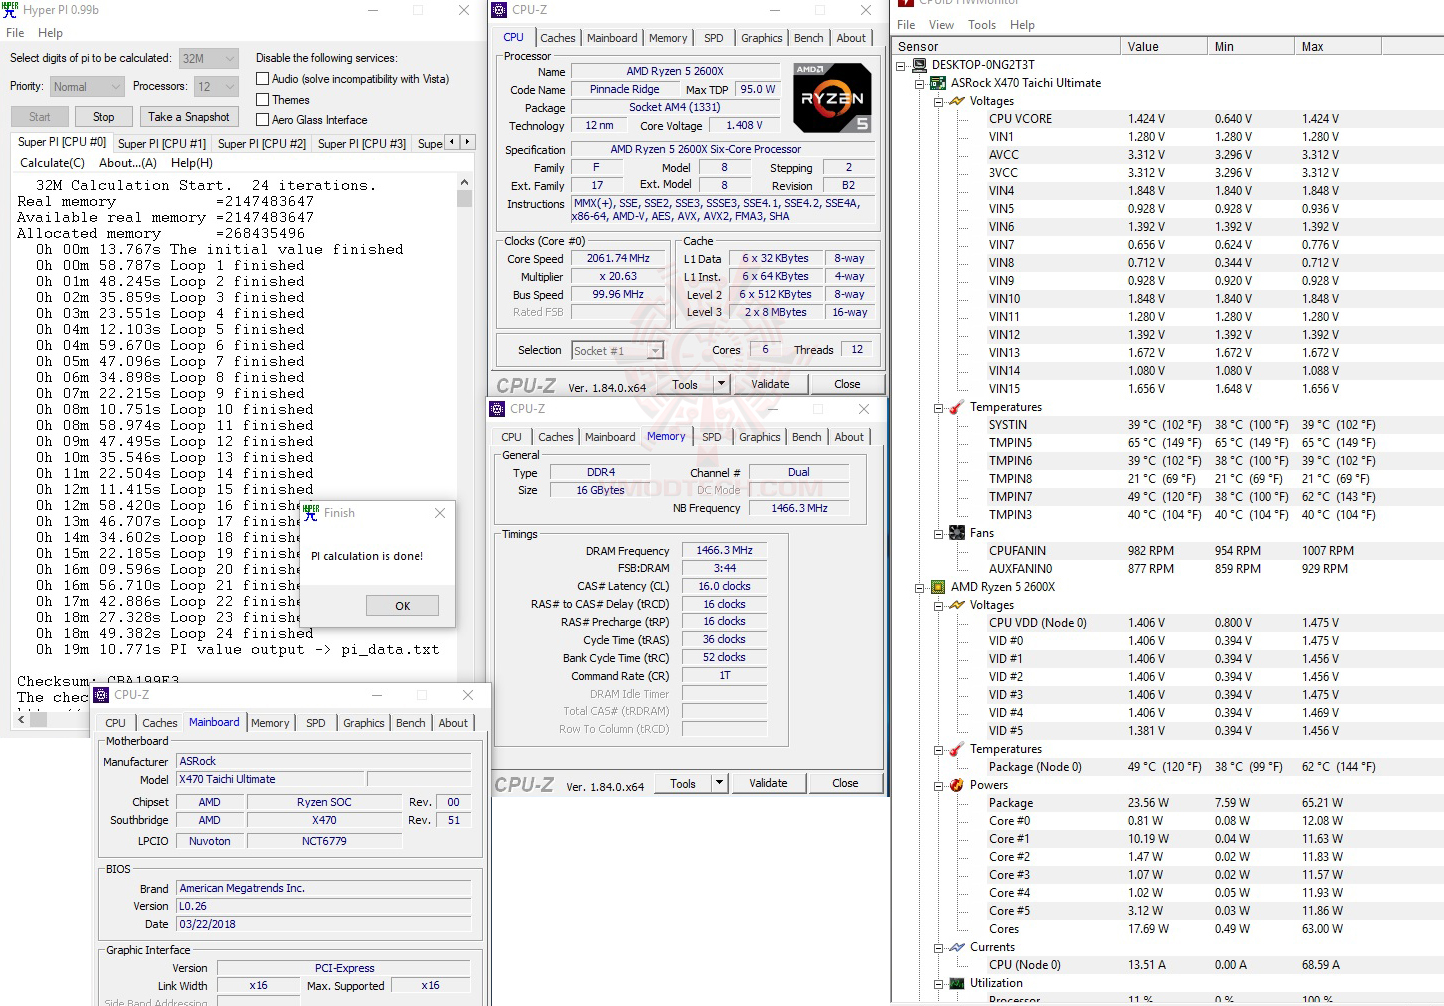Screen dimensions: 1444x1006
Task: Click the Voltages icon under ASRock X470 Taichi Ultimate
Action: [x=957, y=101]
